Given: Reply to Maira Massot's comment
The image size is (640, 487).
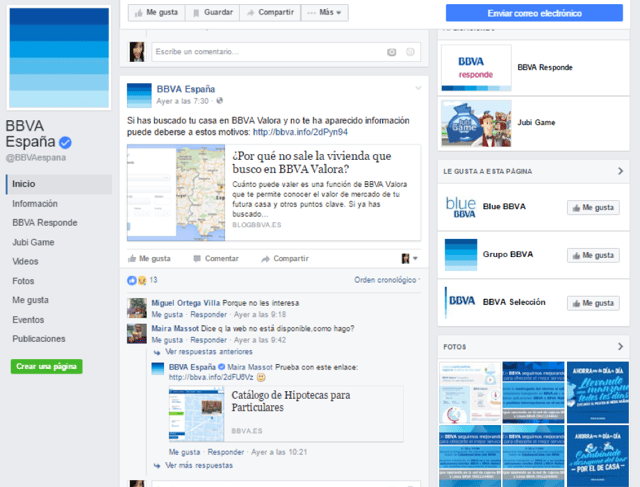Looking at the screenshot, I should [x=209, y=340].
